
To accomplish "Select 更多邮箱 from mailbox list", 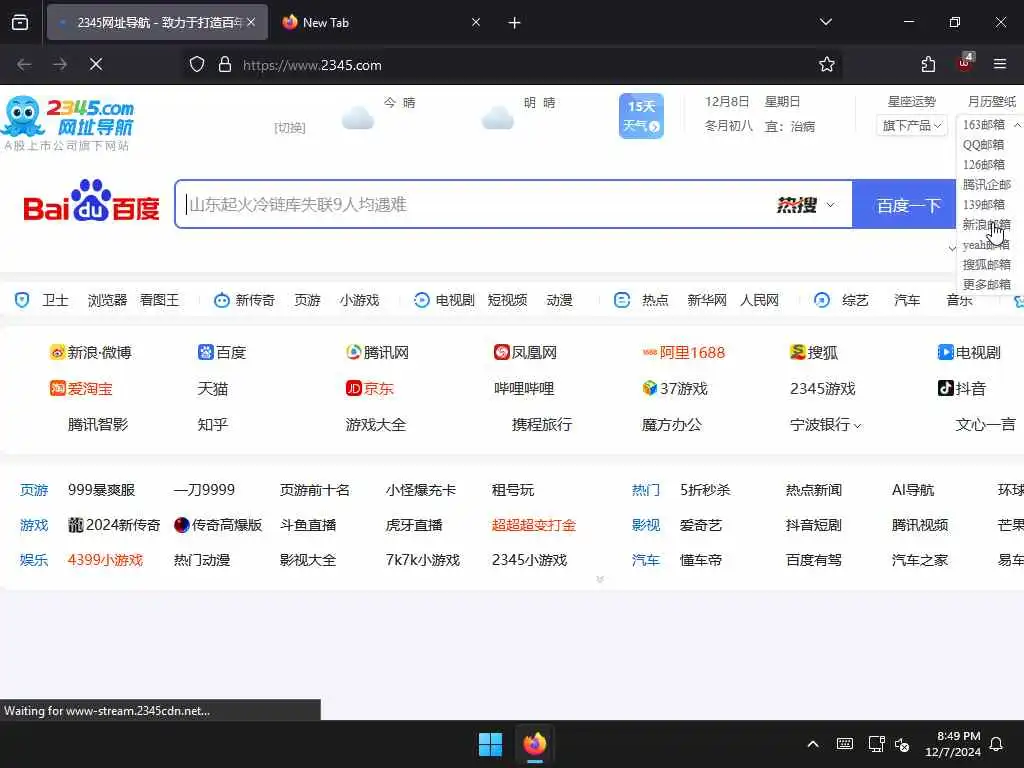I will click(x=986, y=285).
